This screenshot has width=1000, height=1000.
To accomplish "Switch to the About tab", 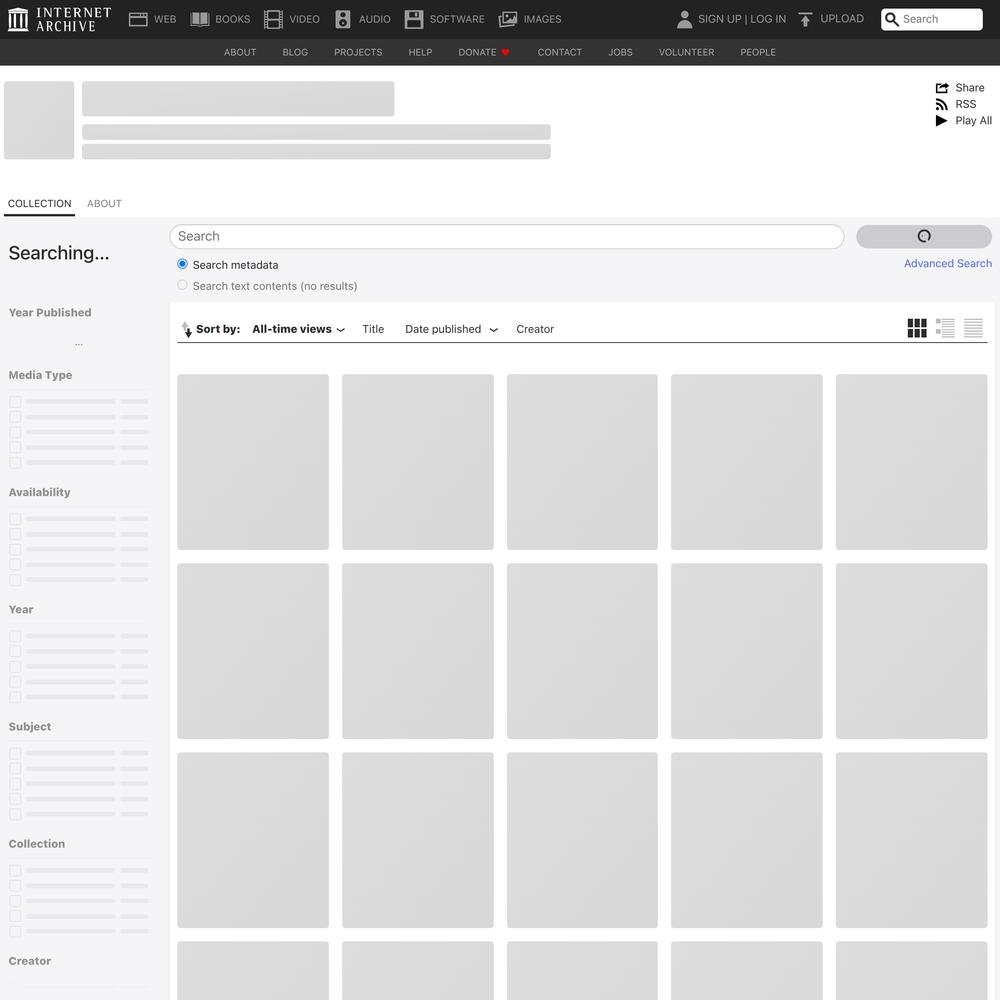I will [104, 204].
